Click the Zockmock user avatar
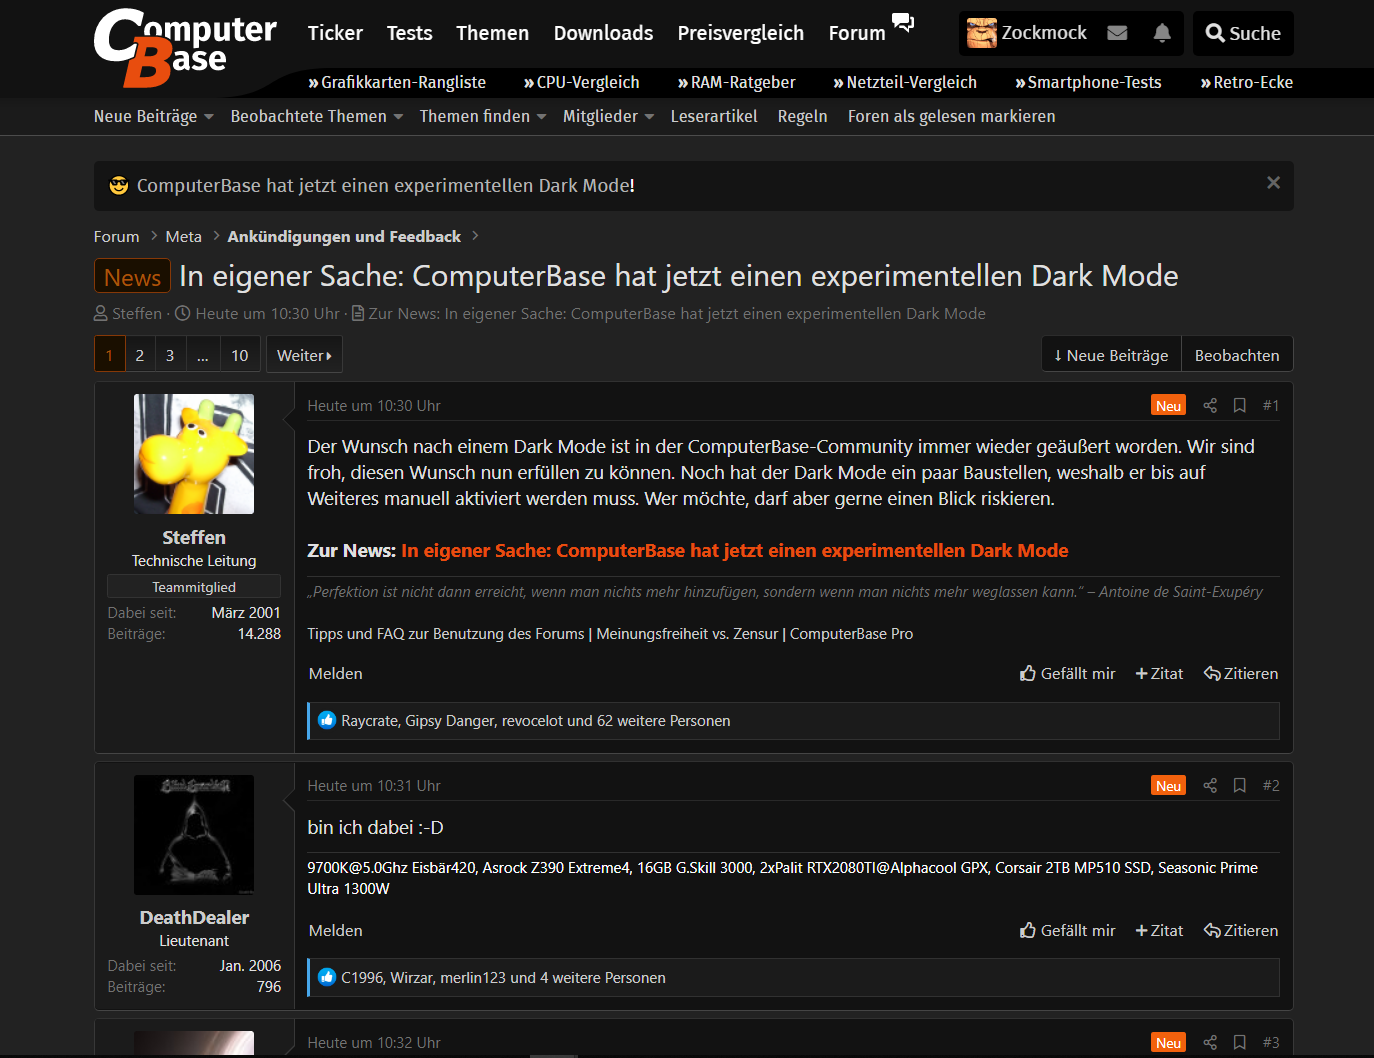This screenshot has height=1058, width=1374. click(982, 33)
